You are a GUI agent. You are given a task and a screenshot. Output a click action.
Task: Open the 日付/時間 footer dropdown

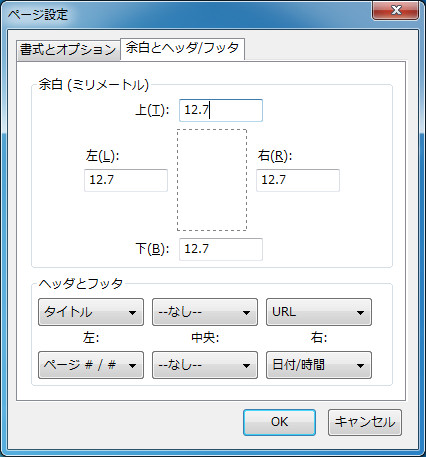pyautogui.click(x=319, y=365)
